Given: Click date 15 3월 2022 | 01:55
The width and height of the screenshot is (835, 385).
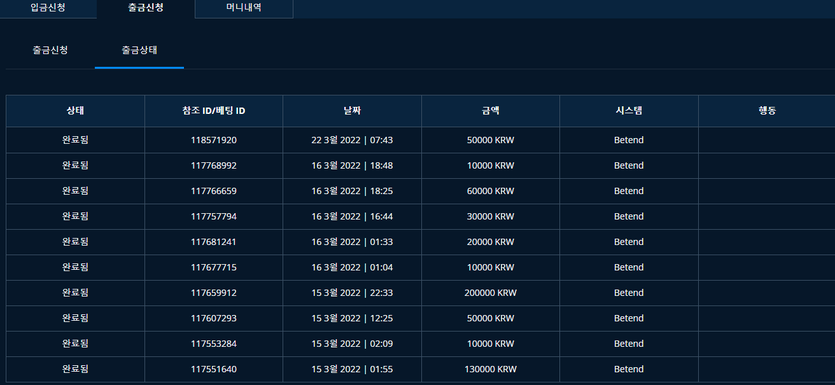Looking at the screenshot, I should click(x=352, y=369).
